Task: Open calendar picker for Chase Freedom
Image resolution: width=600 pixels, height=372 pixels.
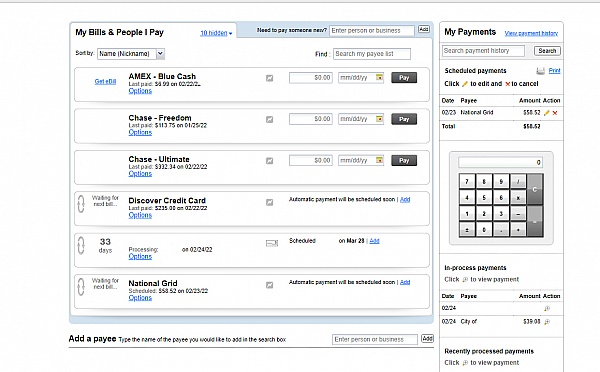Action: tap(379, 119)
